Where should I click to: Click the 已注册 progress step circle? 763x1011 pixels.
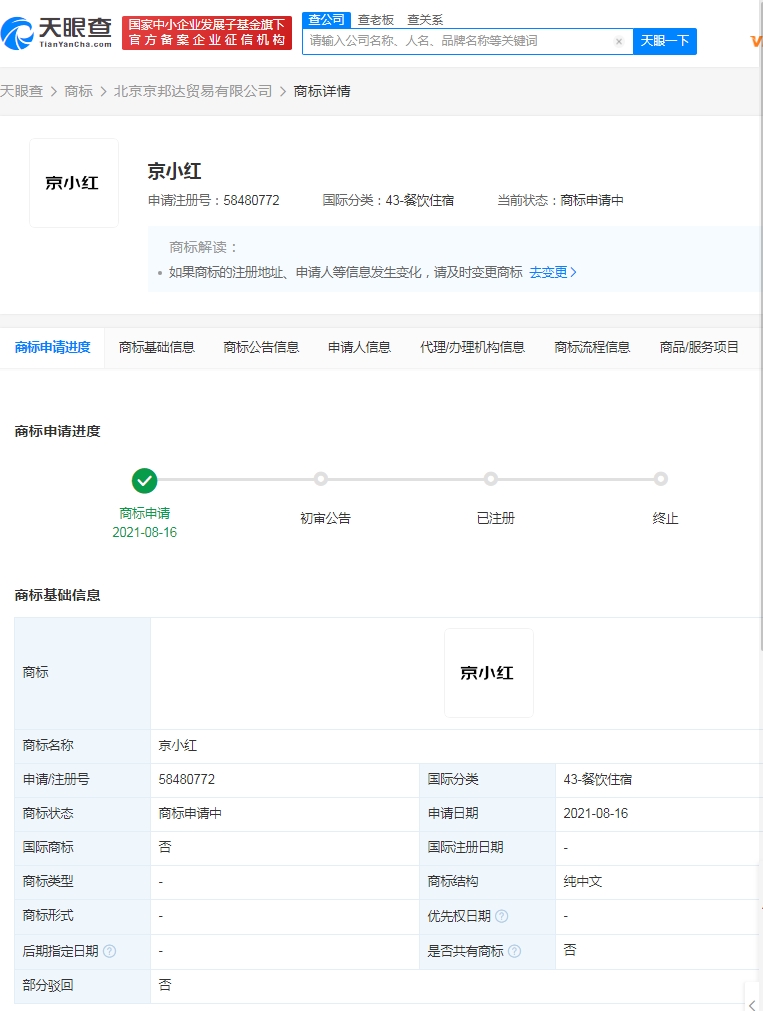pyautogui.click(x=491, y=479)
